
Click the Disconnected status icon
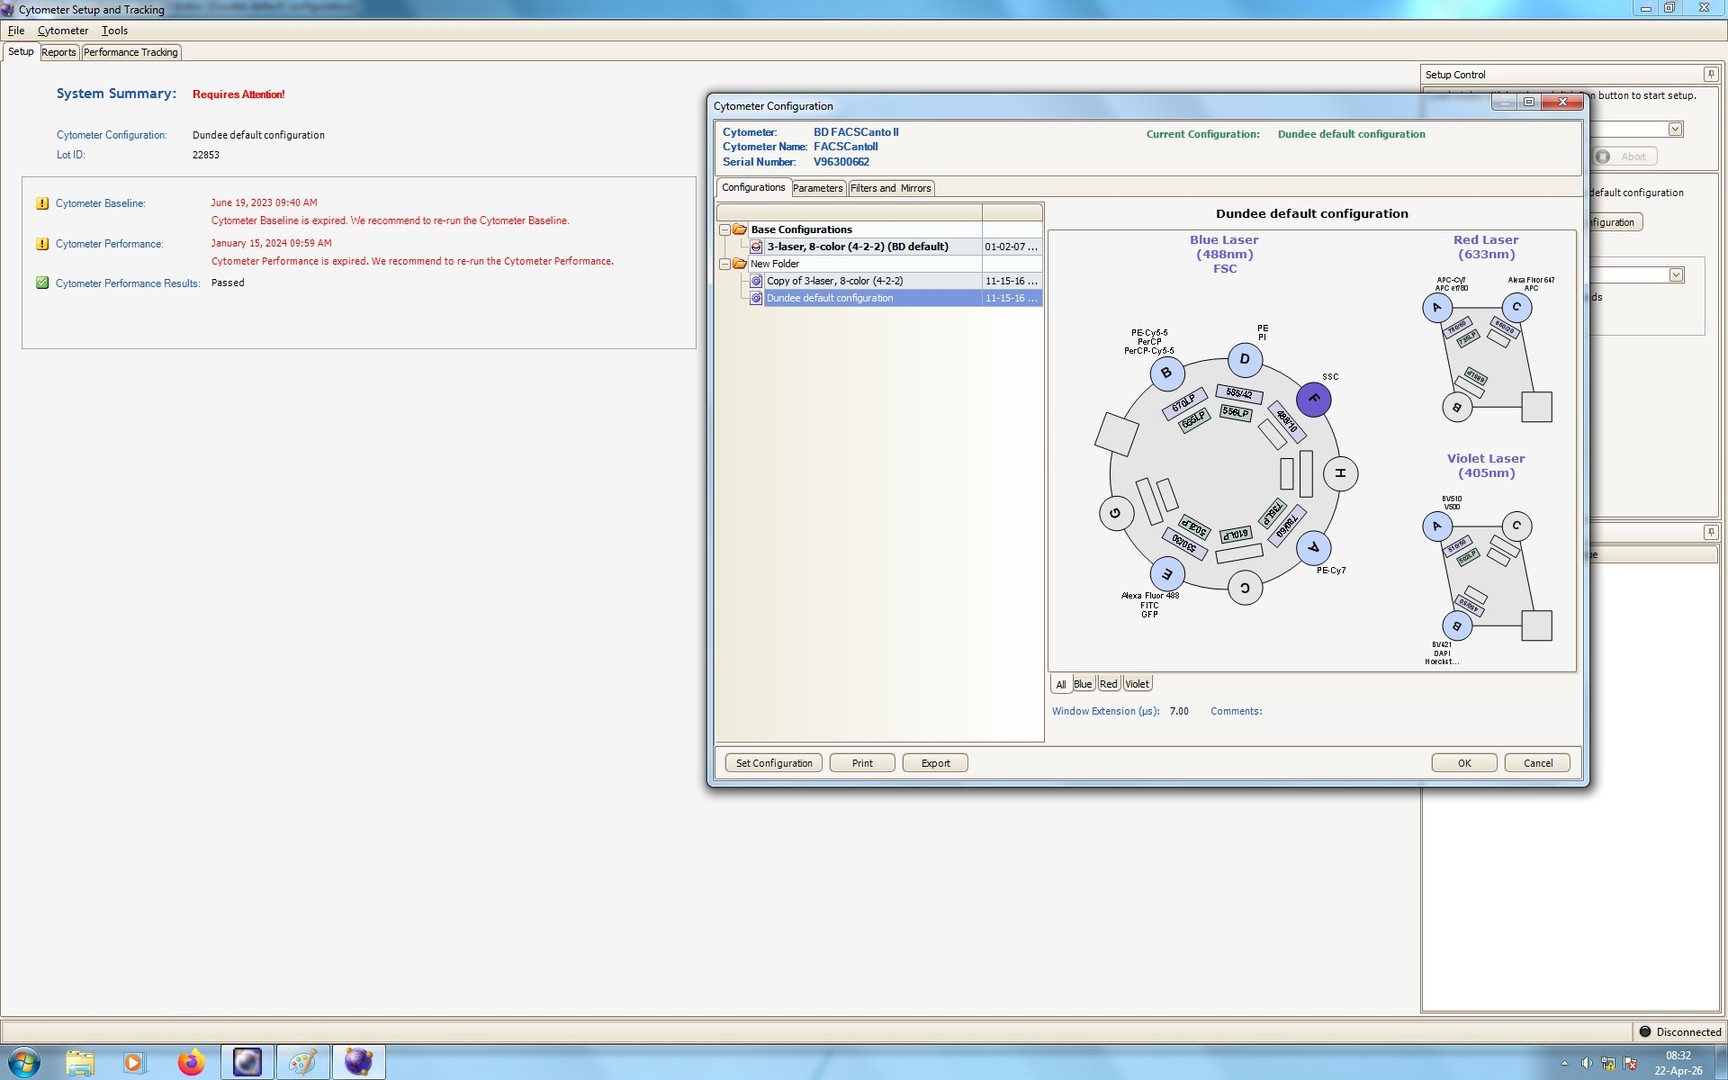point(1645,1031)
